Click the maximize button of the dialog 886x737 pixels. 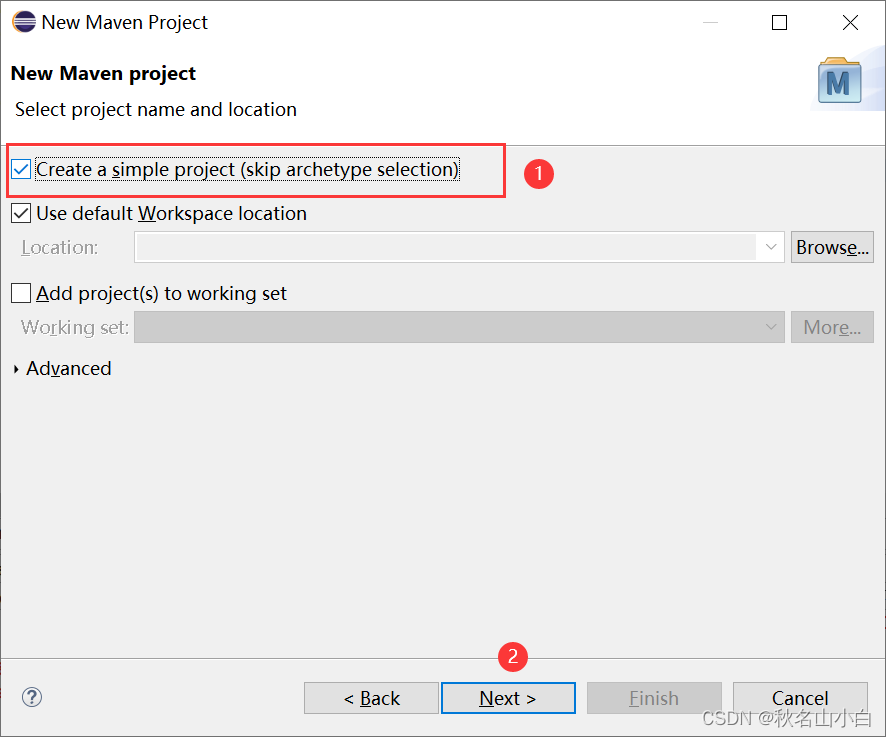[779, 22]
